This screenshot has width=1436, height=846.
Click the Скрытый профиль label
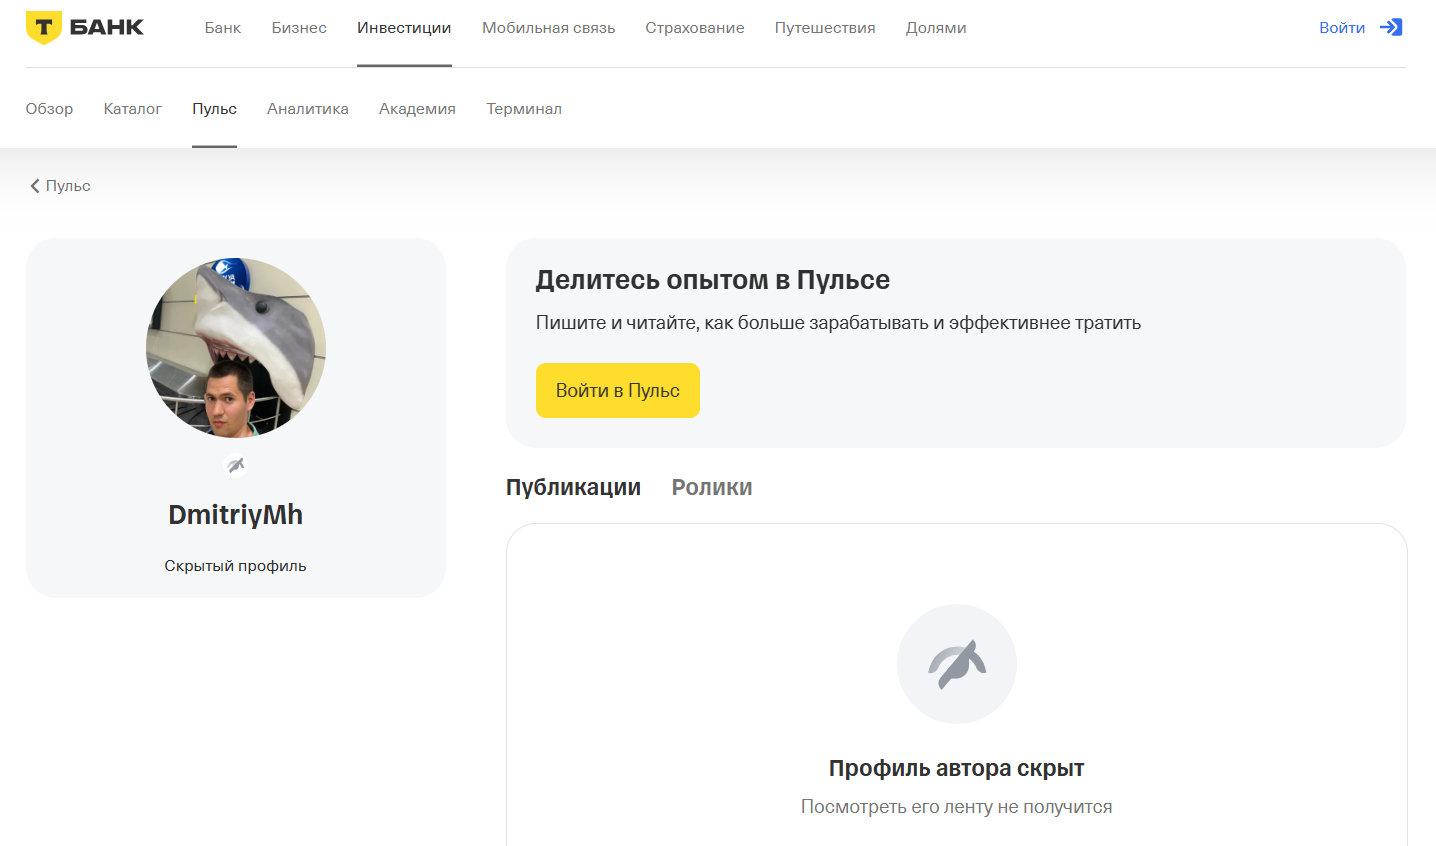tap(235, 566)
